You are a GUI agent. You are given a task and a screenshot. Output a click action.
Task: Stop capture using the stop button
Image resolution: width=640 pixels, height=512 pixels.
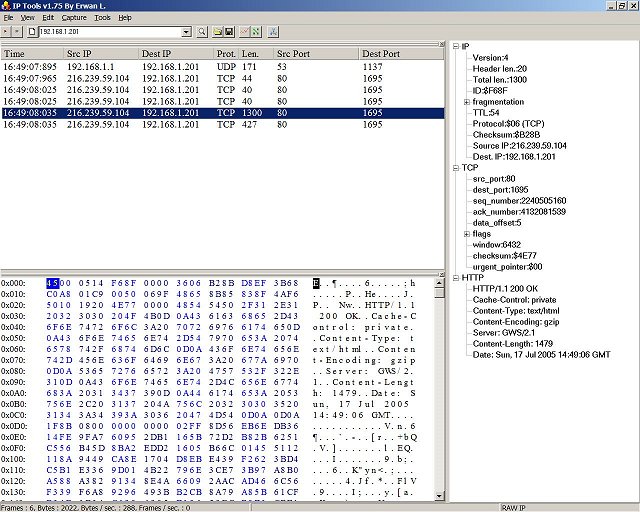tap(19, 33)
